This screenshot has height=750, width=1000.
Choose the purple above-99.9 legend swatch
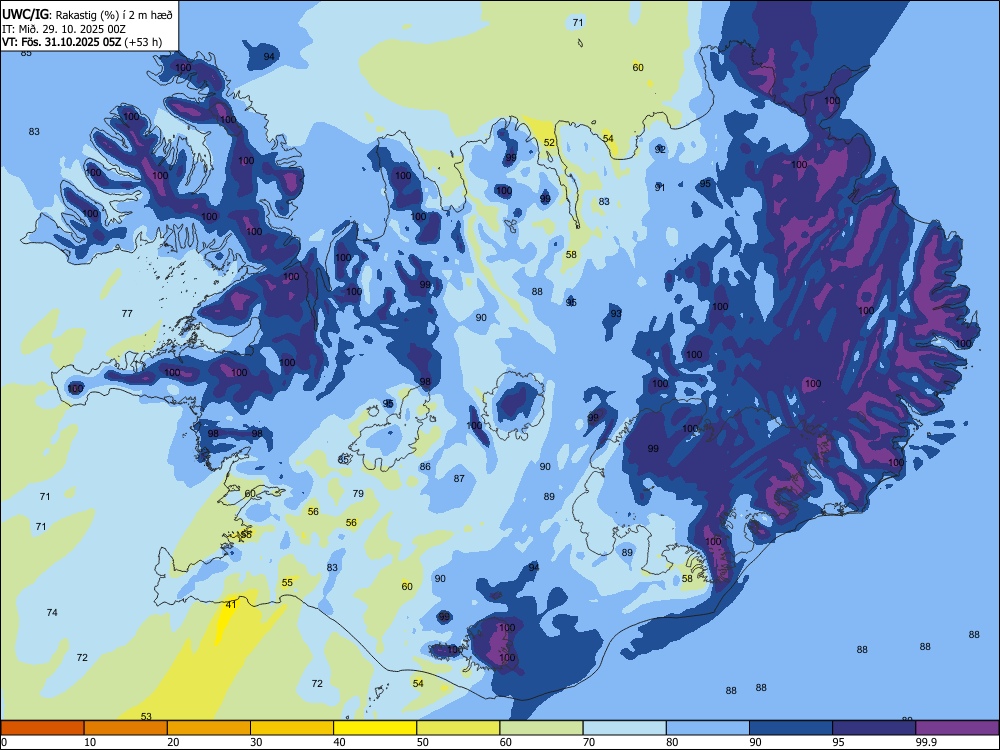coord(957,728)
